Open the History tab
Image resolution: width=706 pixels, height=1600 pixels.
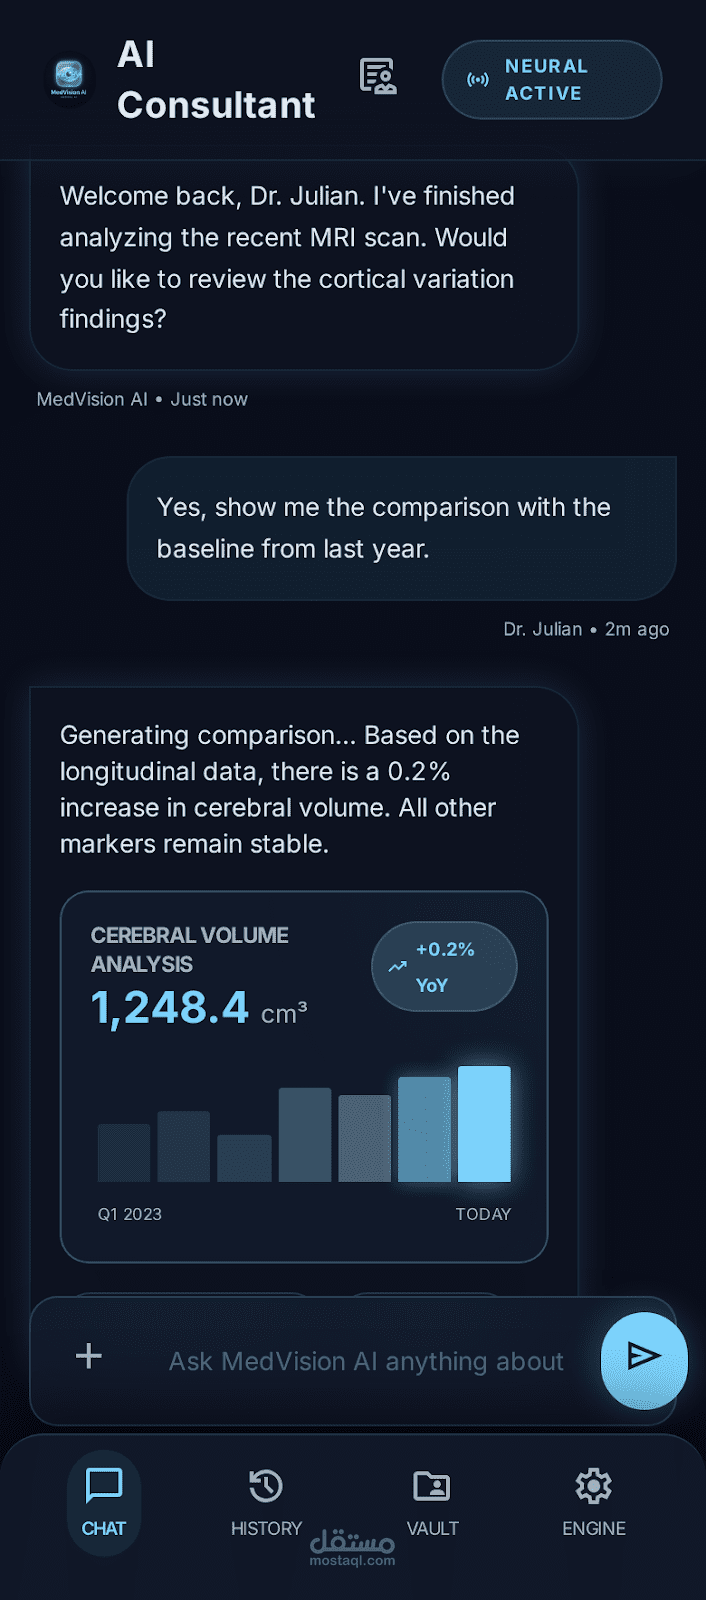pos(266,1502)
